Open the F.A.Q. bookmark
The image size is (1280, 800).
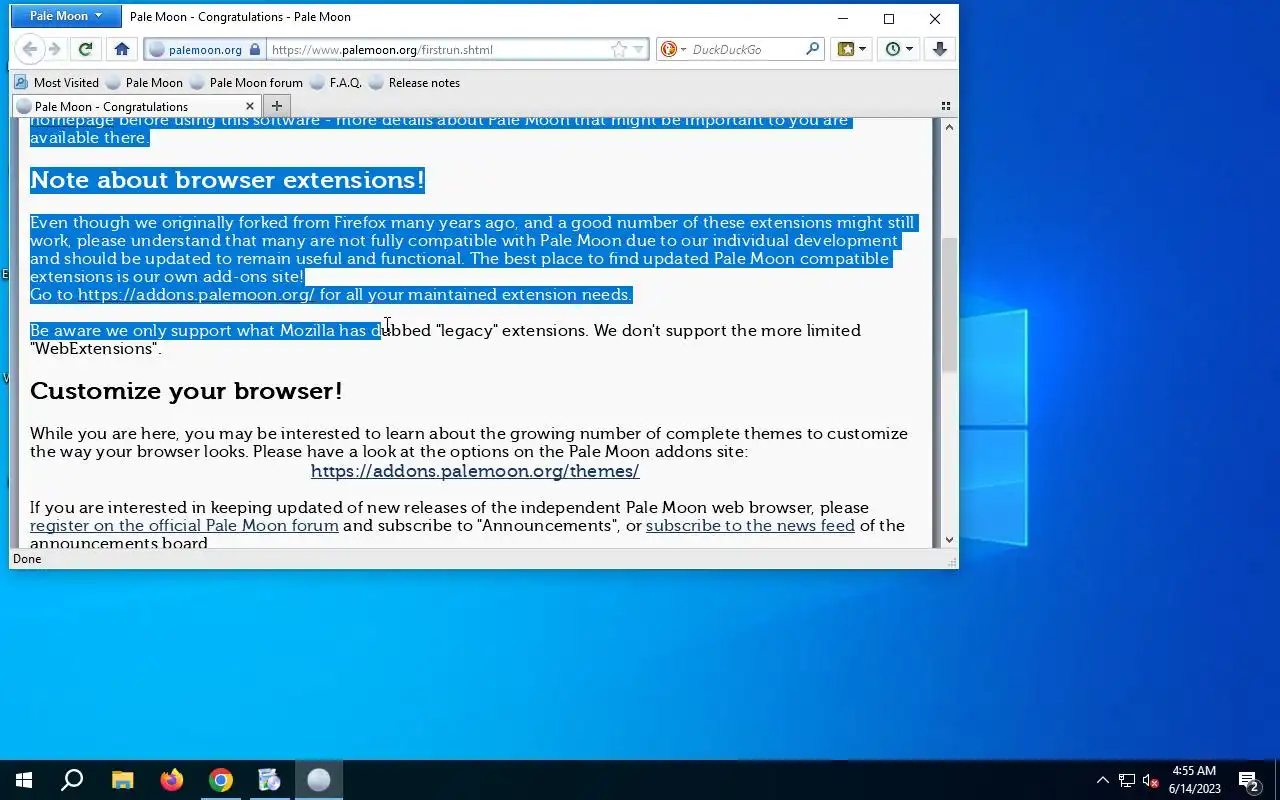point(336,82)
